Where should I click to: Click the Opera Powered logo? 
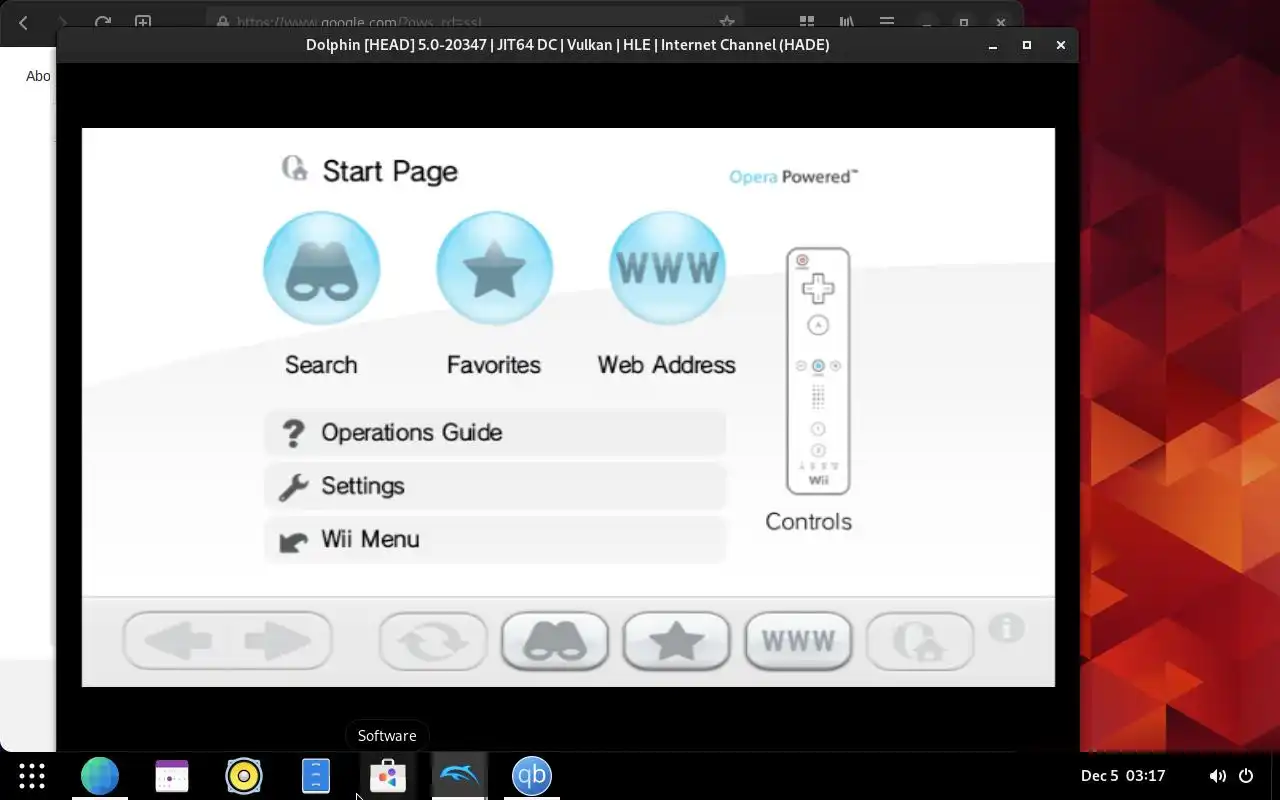point(794,177)
